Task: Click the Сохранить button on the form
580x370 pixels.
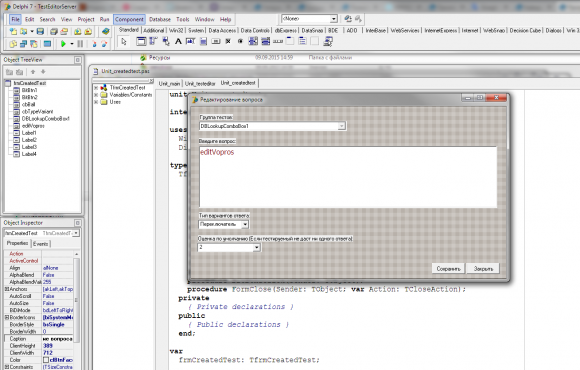Action: click(448, 269)
